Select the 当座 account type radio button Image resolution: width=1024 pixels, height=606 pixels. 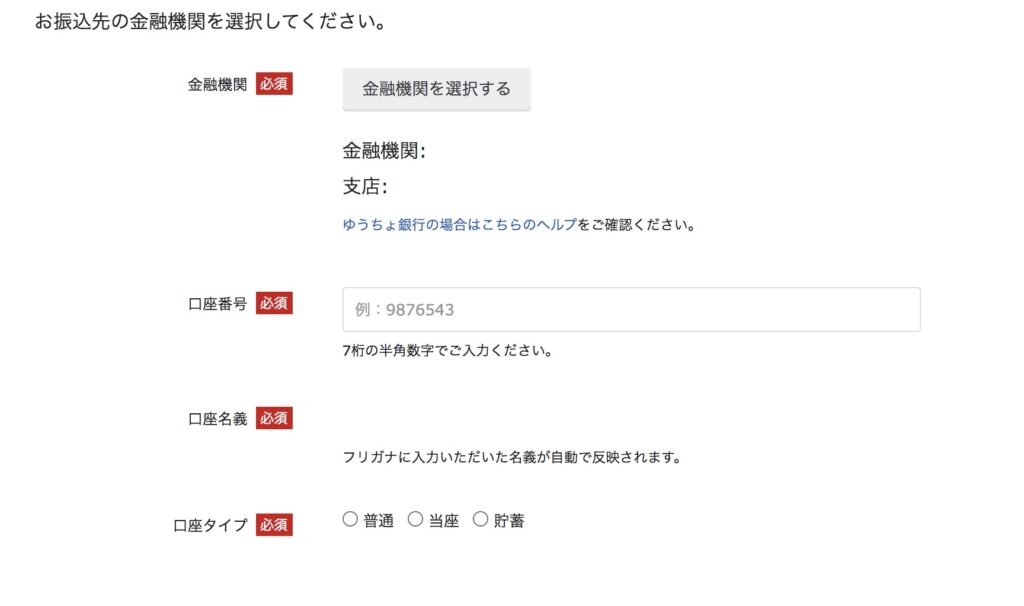pyautogui.click(x=415, y=519)
